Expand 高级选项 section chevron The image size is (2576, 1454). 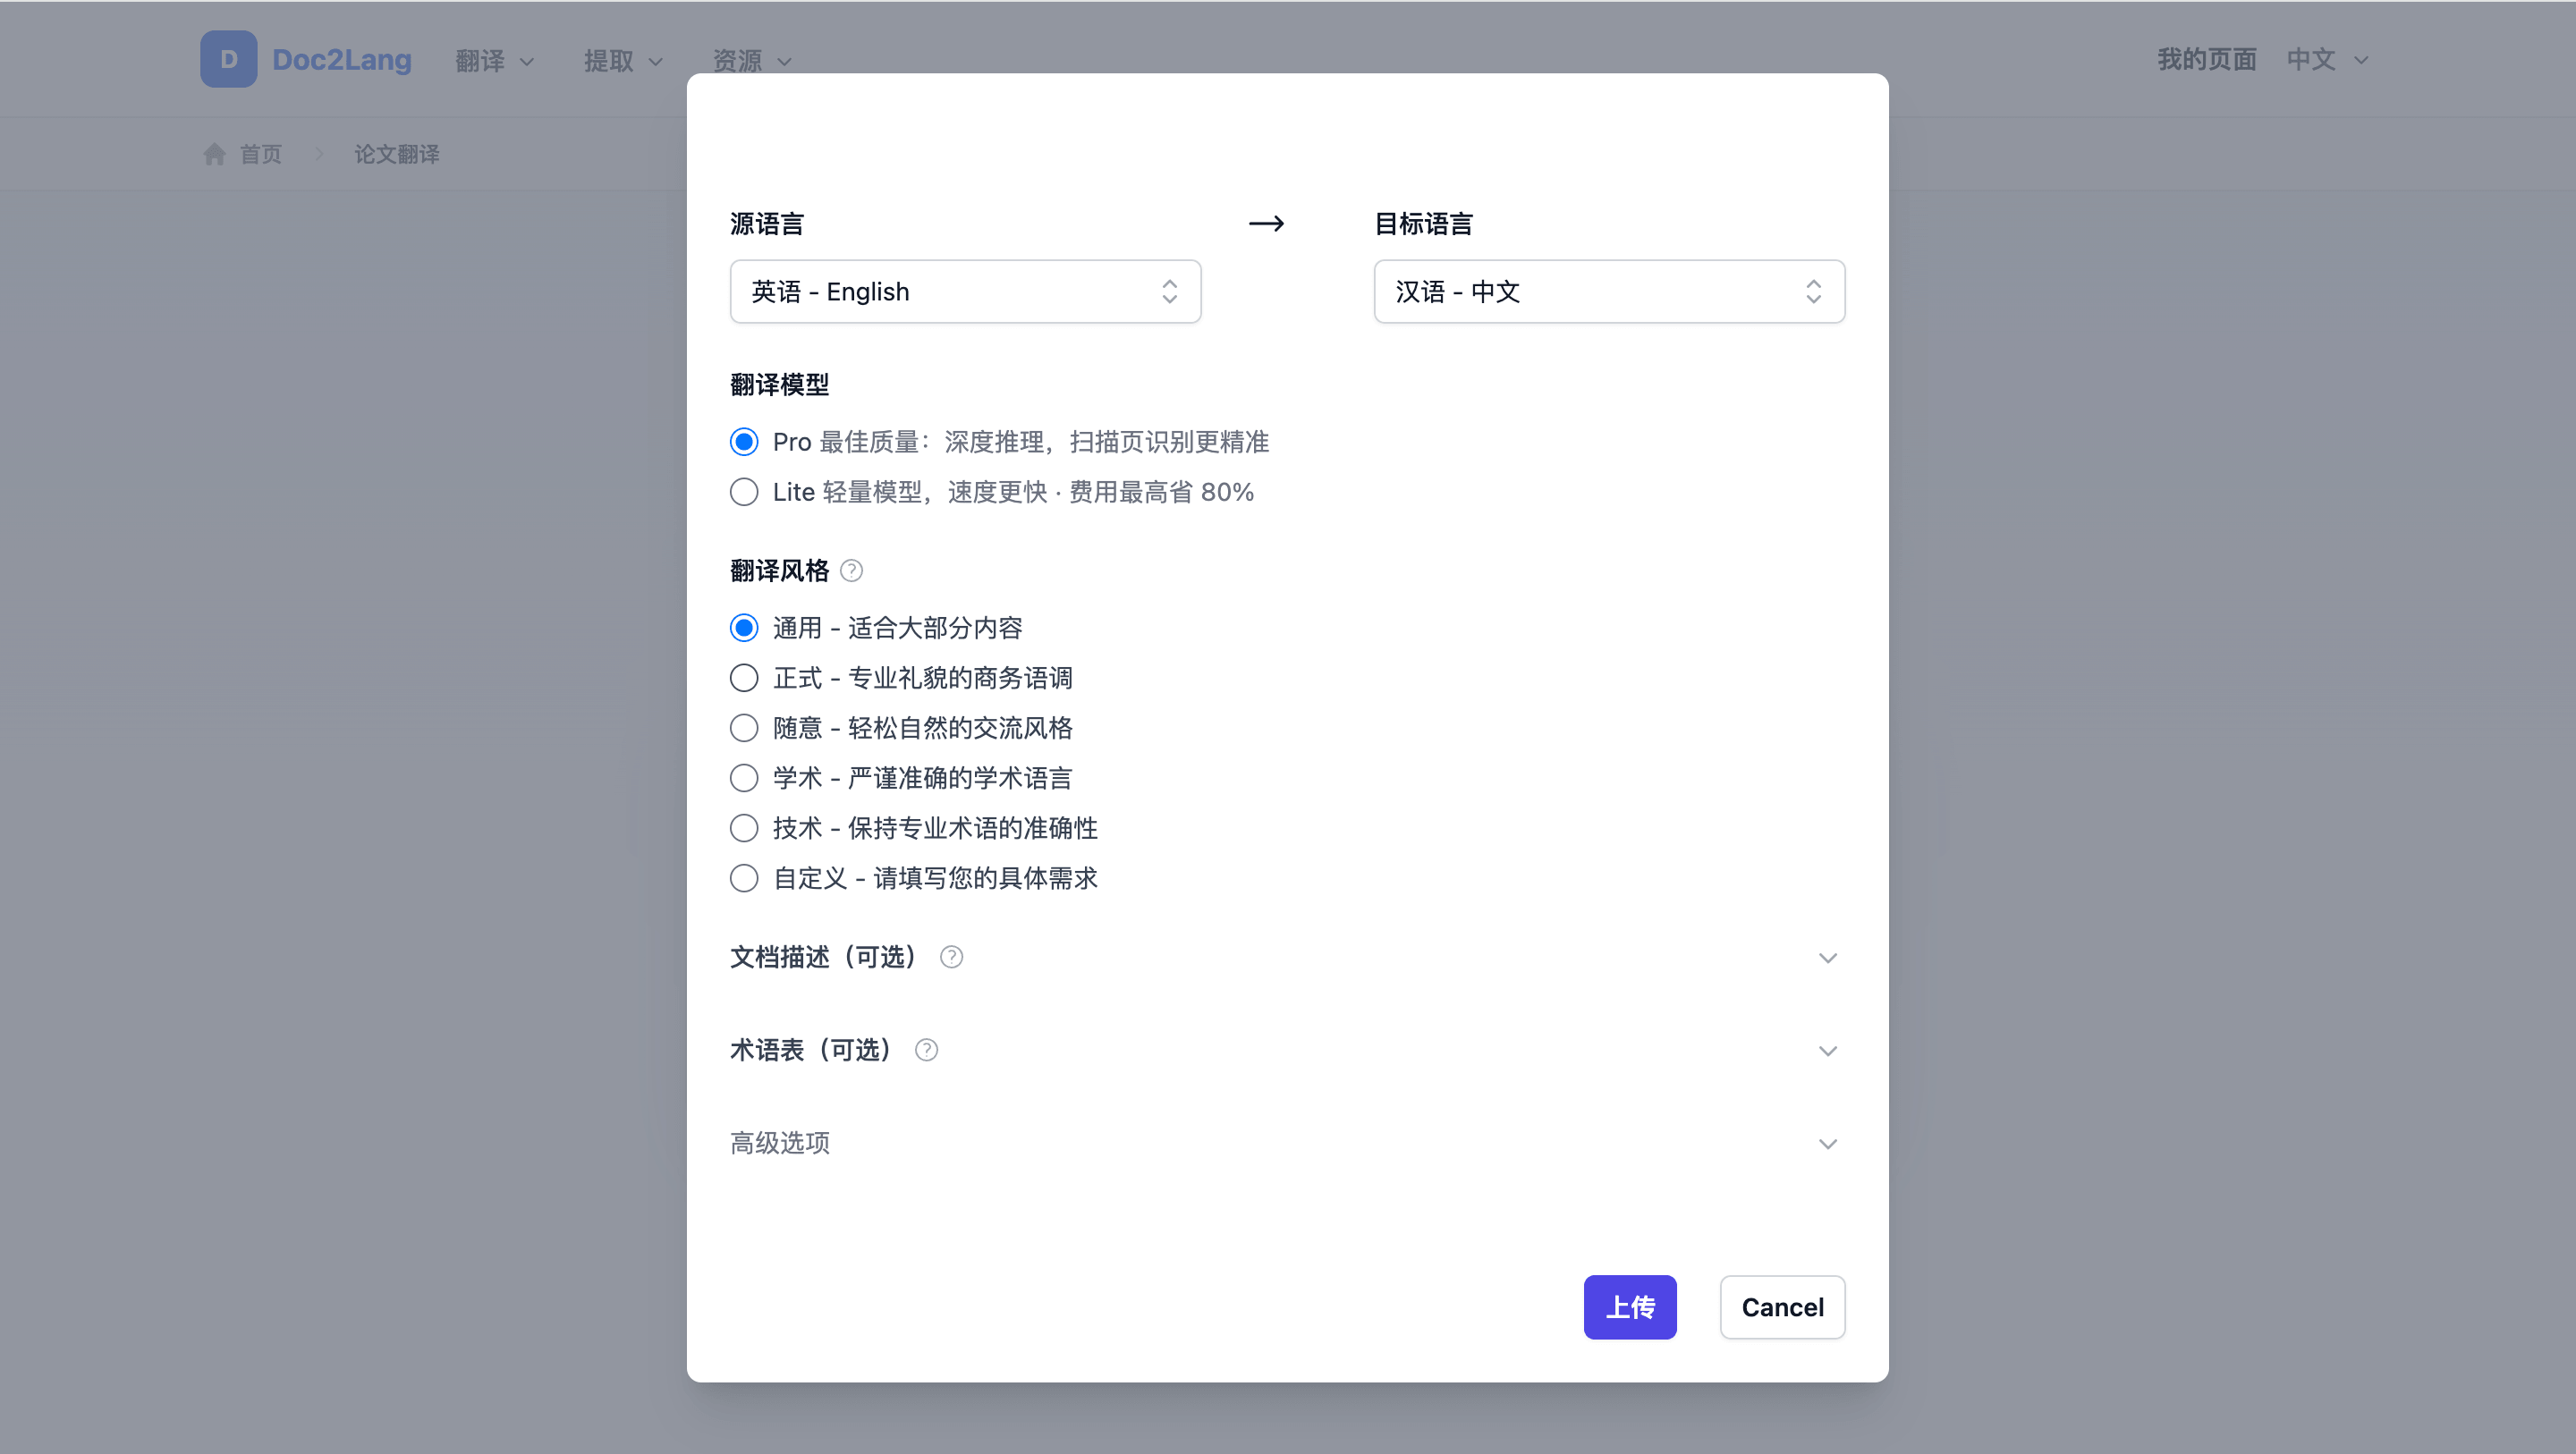click(1827, 1144)
